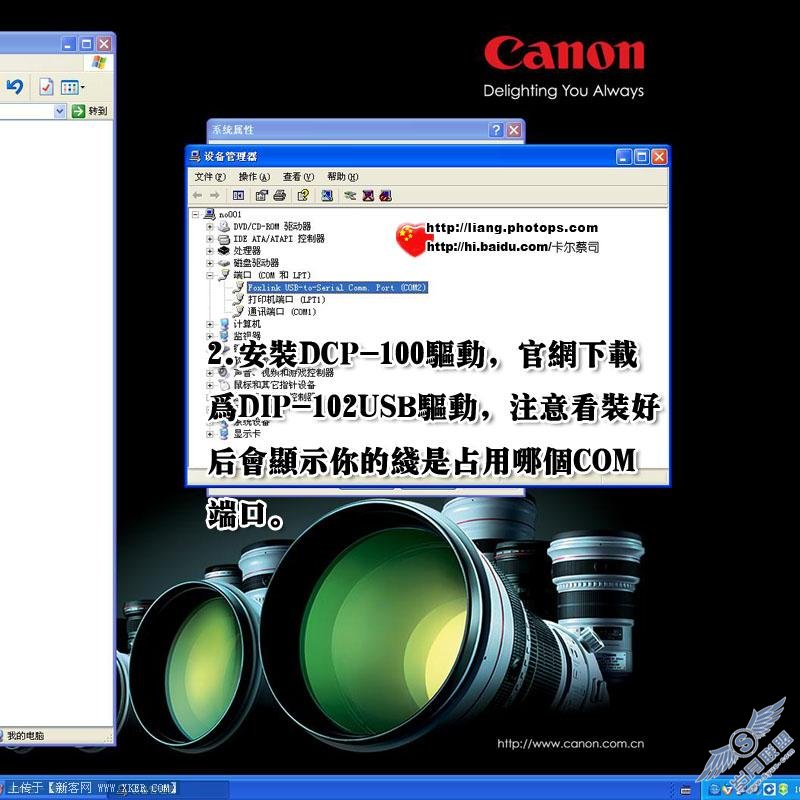Click the undo arrow in Explorer window
This screenshot has height=800, width=800.
click(15, 87)
